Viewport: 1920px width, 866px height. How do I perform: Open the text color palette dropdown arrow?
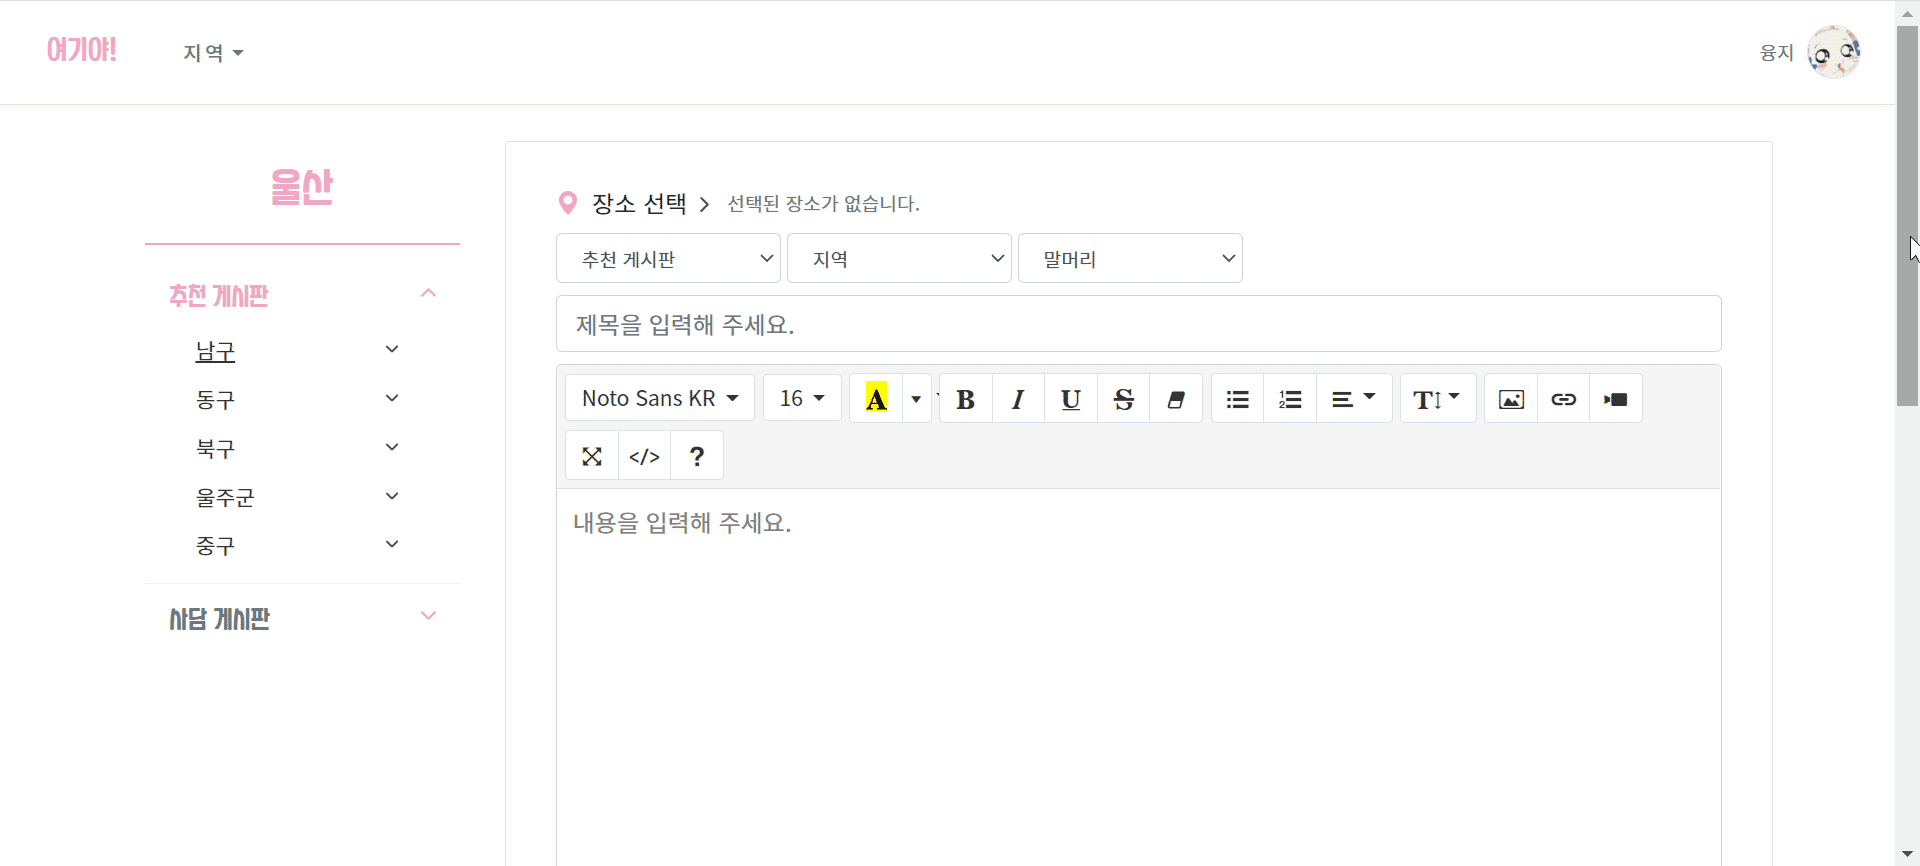916,399
